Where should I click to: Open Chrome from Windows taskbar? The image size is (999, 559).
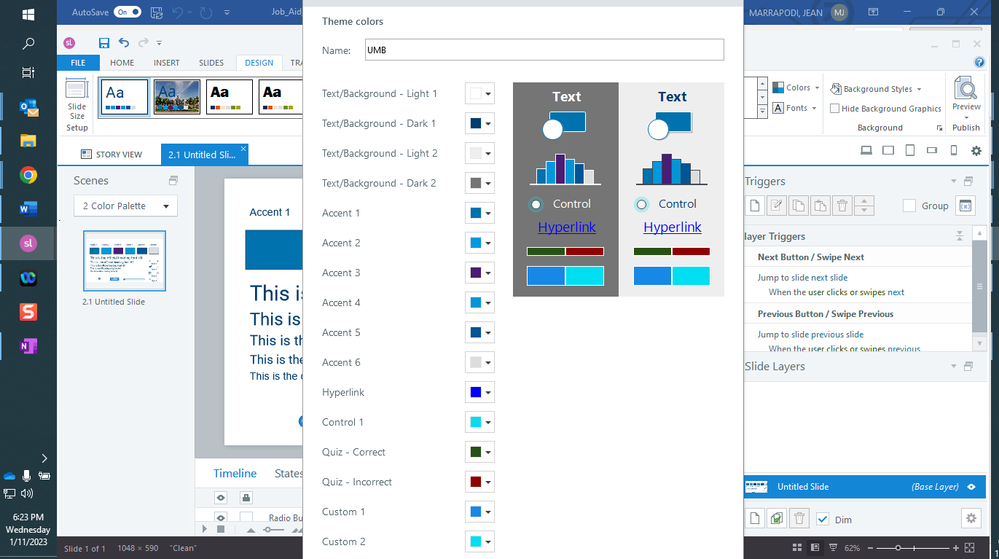click(28, 175)
